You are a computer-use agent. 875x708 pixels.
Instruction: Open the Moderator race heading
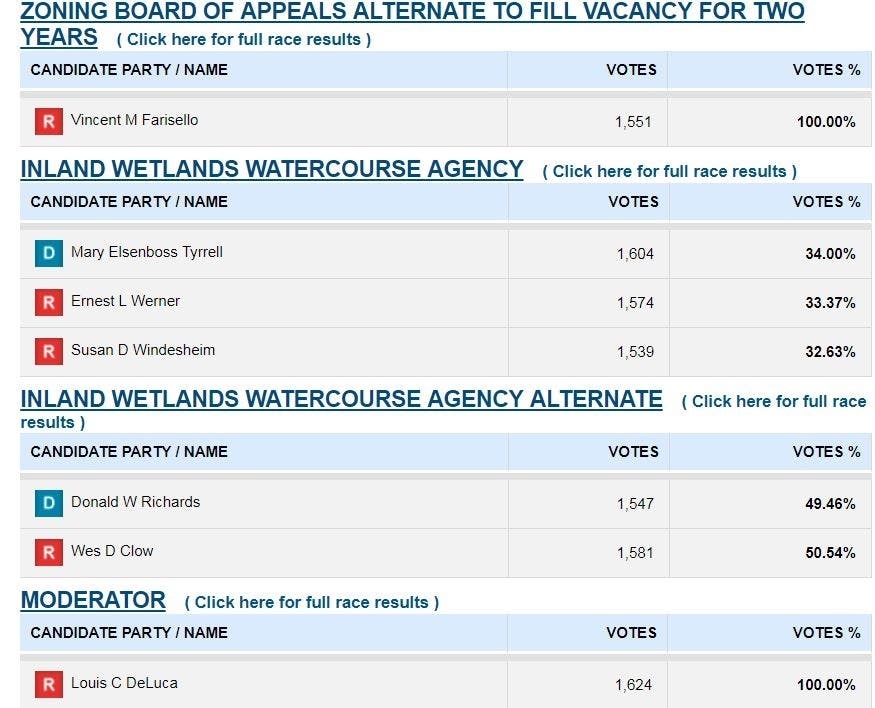[x=93, y=600]
